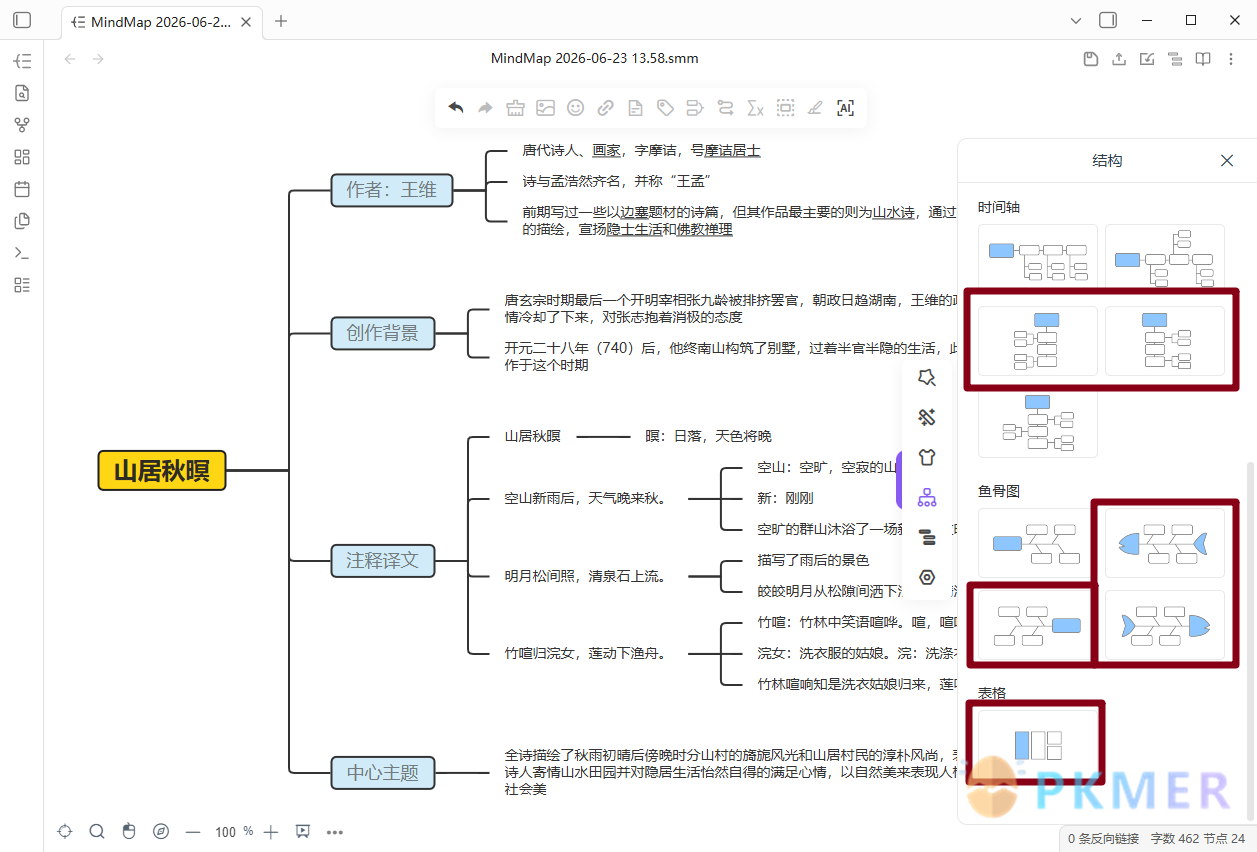Select the purple structure layout icon
Screen dimensions: 1257x852
[927, 497]
